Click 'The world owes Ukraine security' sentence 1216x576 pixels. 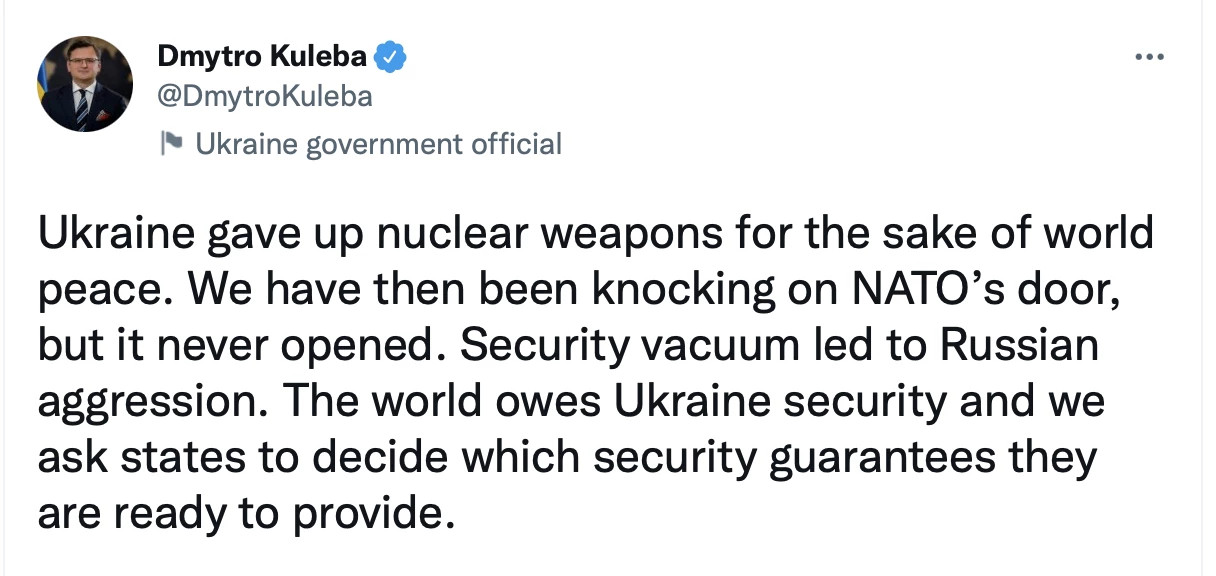point(613,403)
